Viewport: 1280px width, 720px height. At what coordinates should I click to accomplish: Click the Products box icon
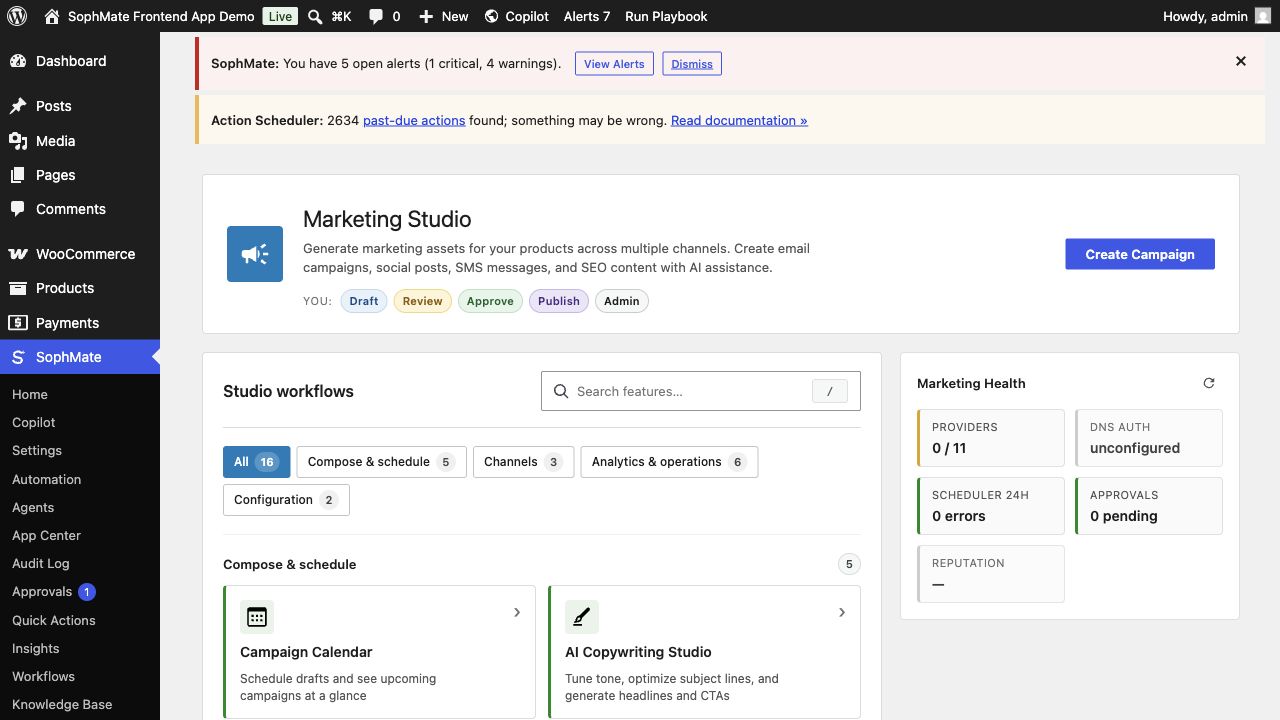(x=18, y=288)
